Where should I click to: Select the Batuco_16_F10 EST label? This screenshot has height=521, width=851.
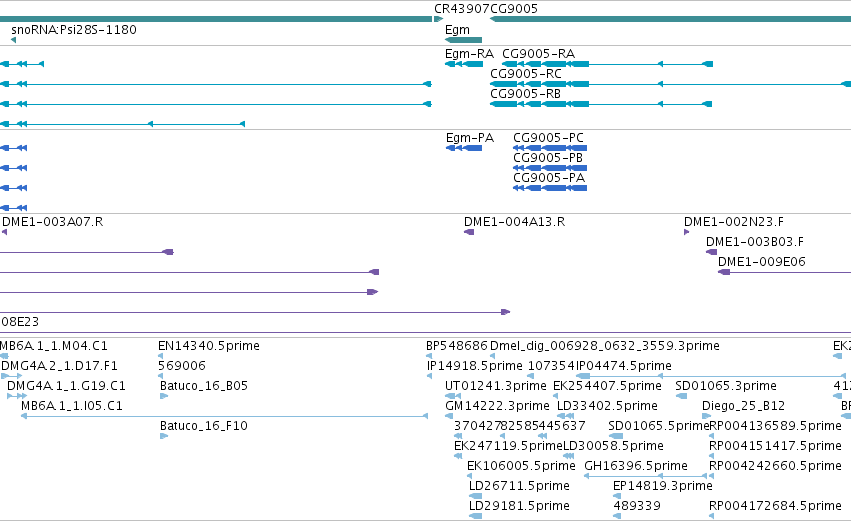point(204,427)
